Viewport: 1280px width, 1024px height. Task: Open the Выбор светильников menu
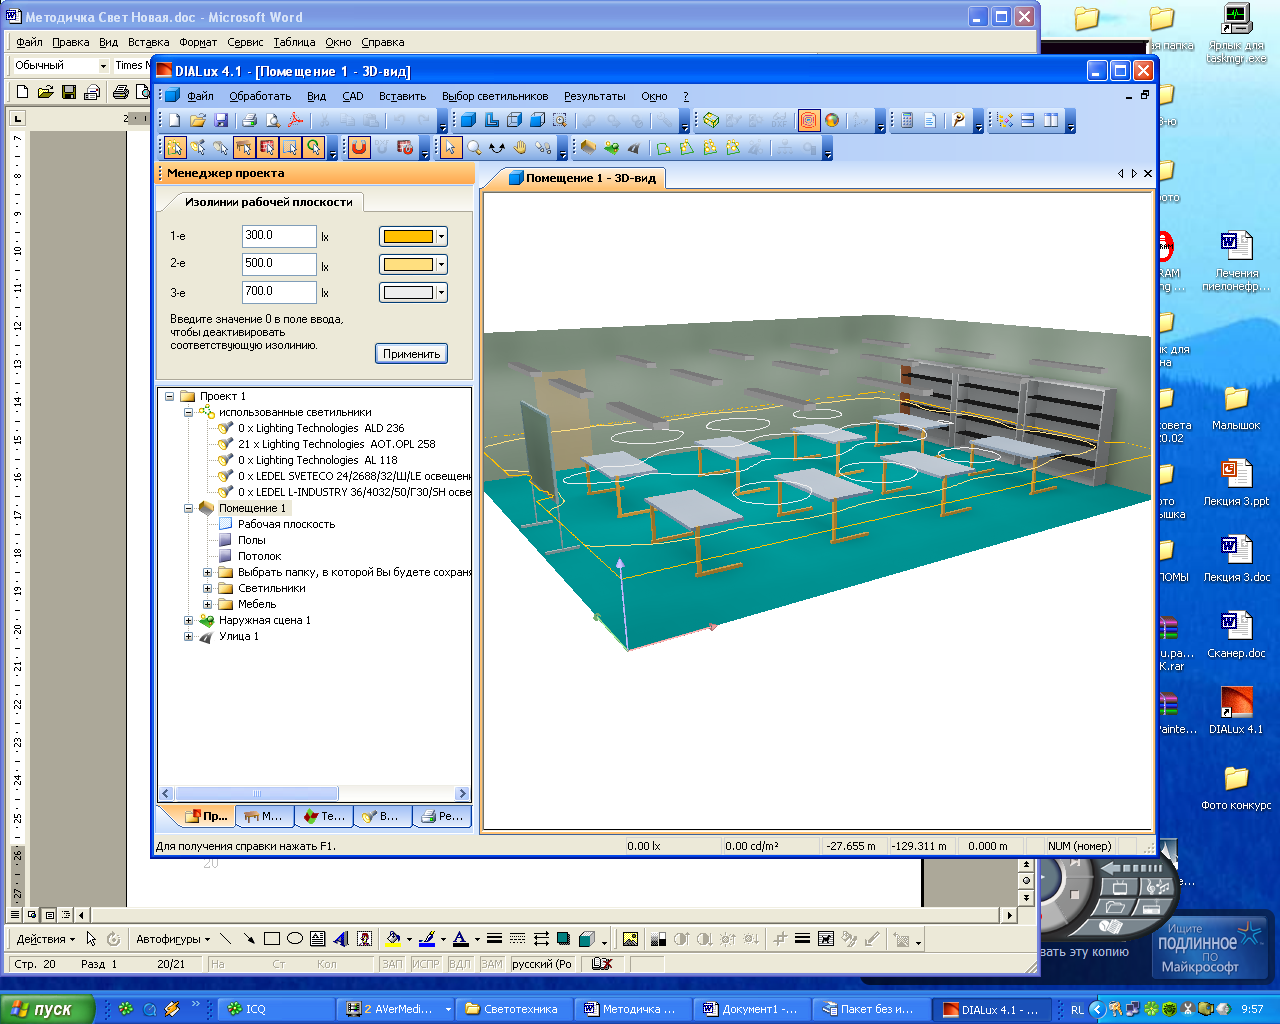point(495,96)
